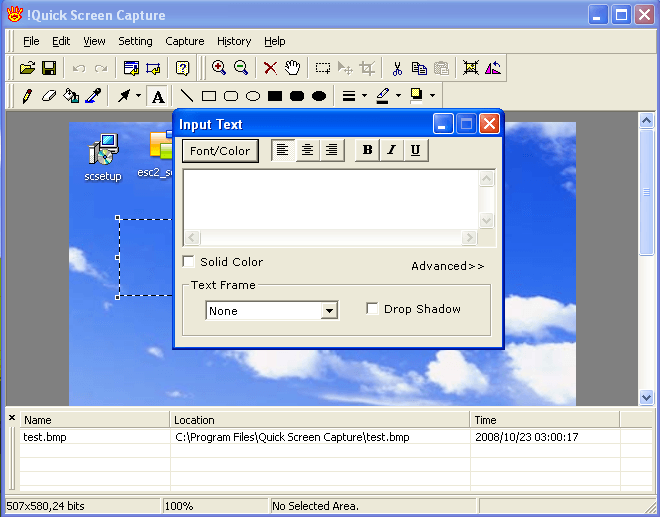Close the Input Text dialog
The image size is (660, 517).
click(489, 124)
